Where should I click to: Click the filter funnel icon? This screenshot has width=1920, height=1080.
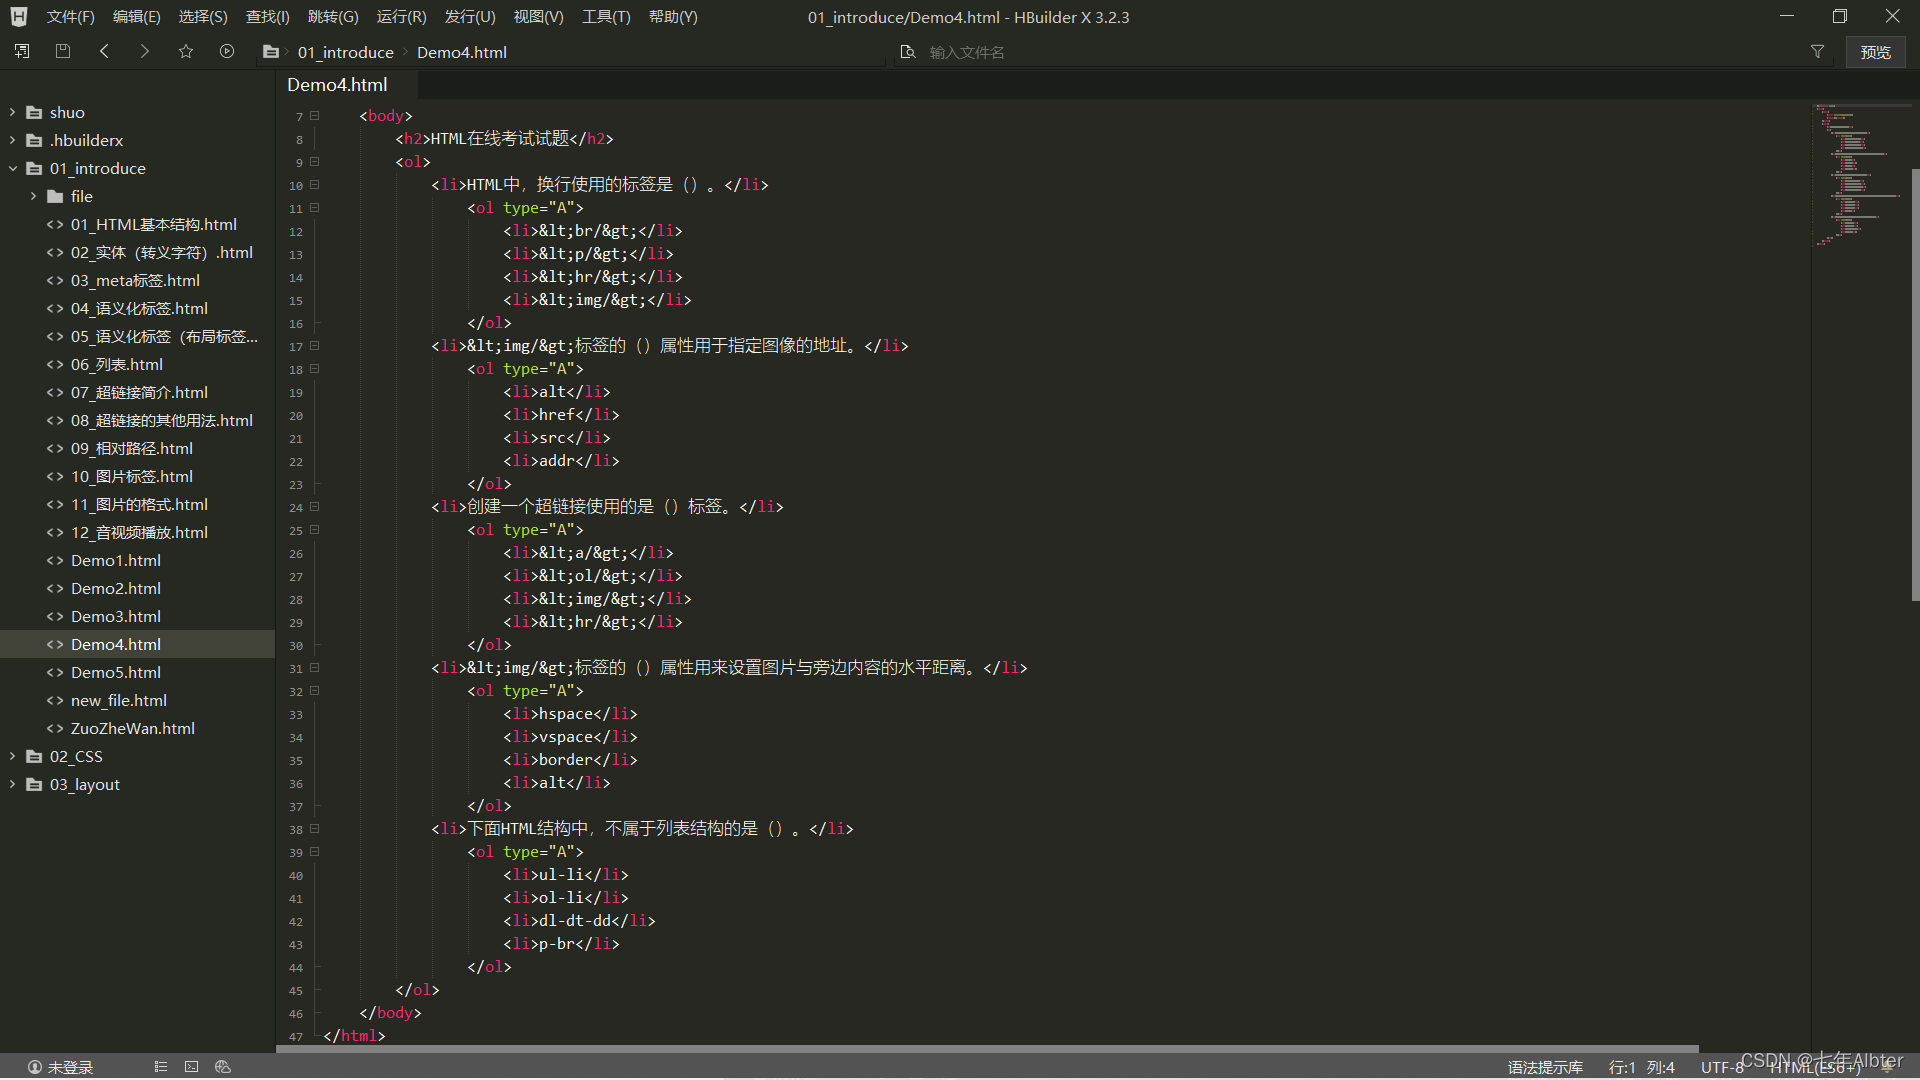point(1817,51)
